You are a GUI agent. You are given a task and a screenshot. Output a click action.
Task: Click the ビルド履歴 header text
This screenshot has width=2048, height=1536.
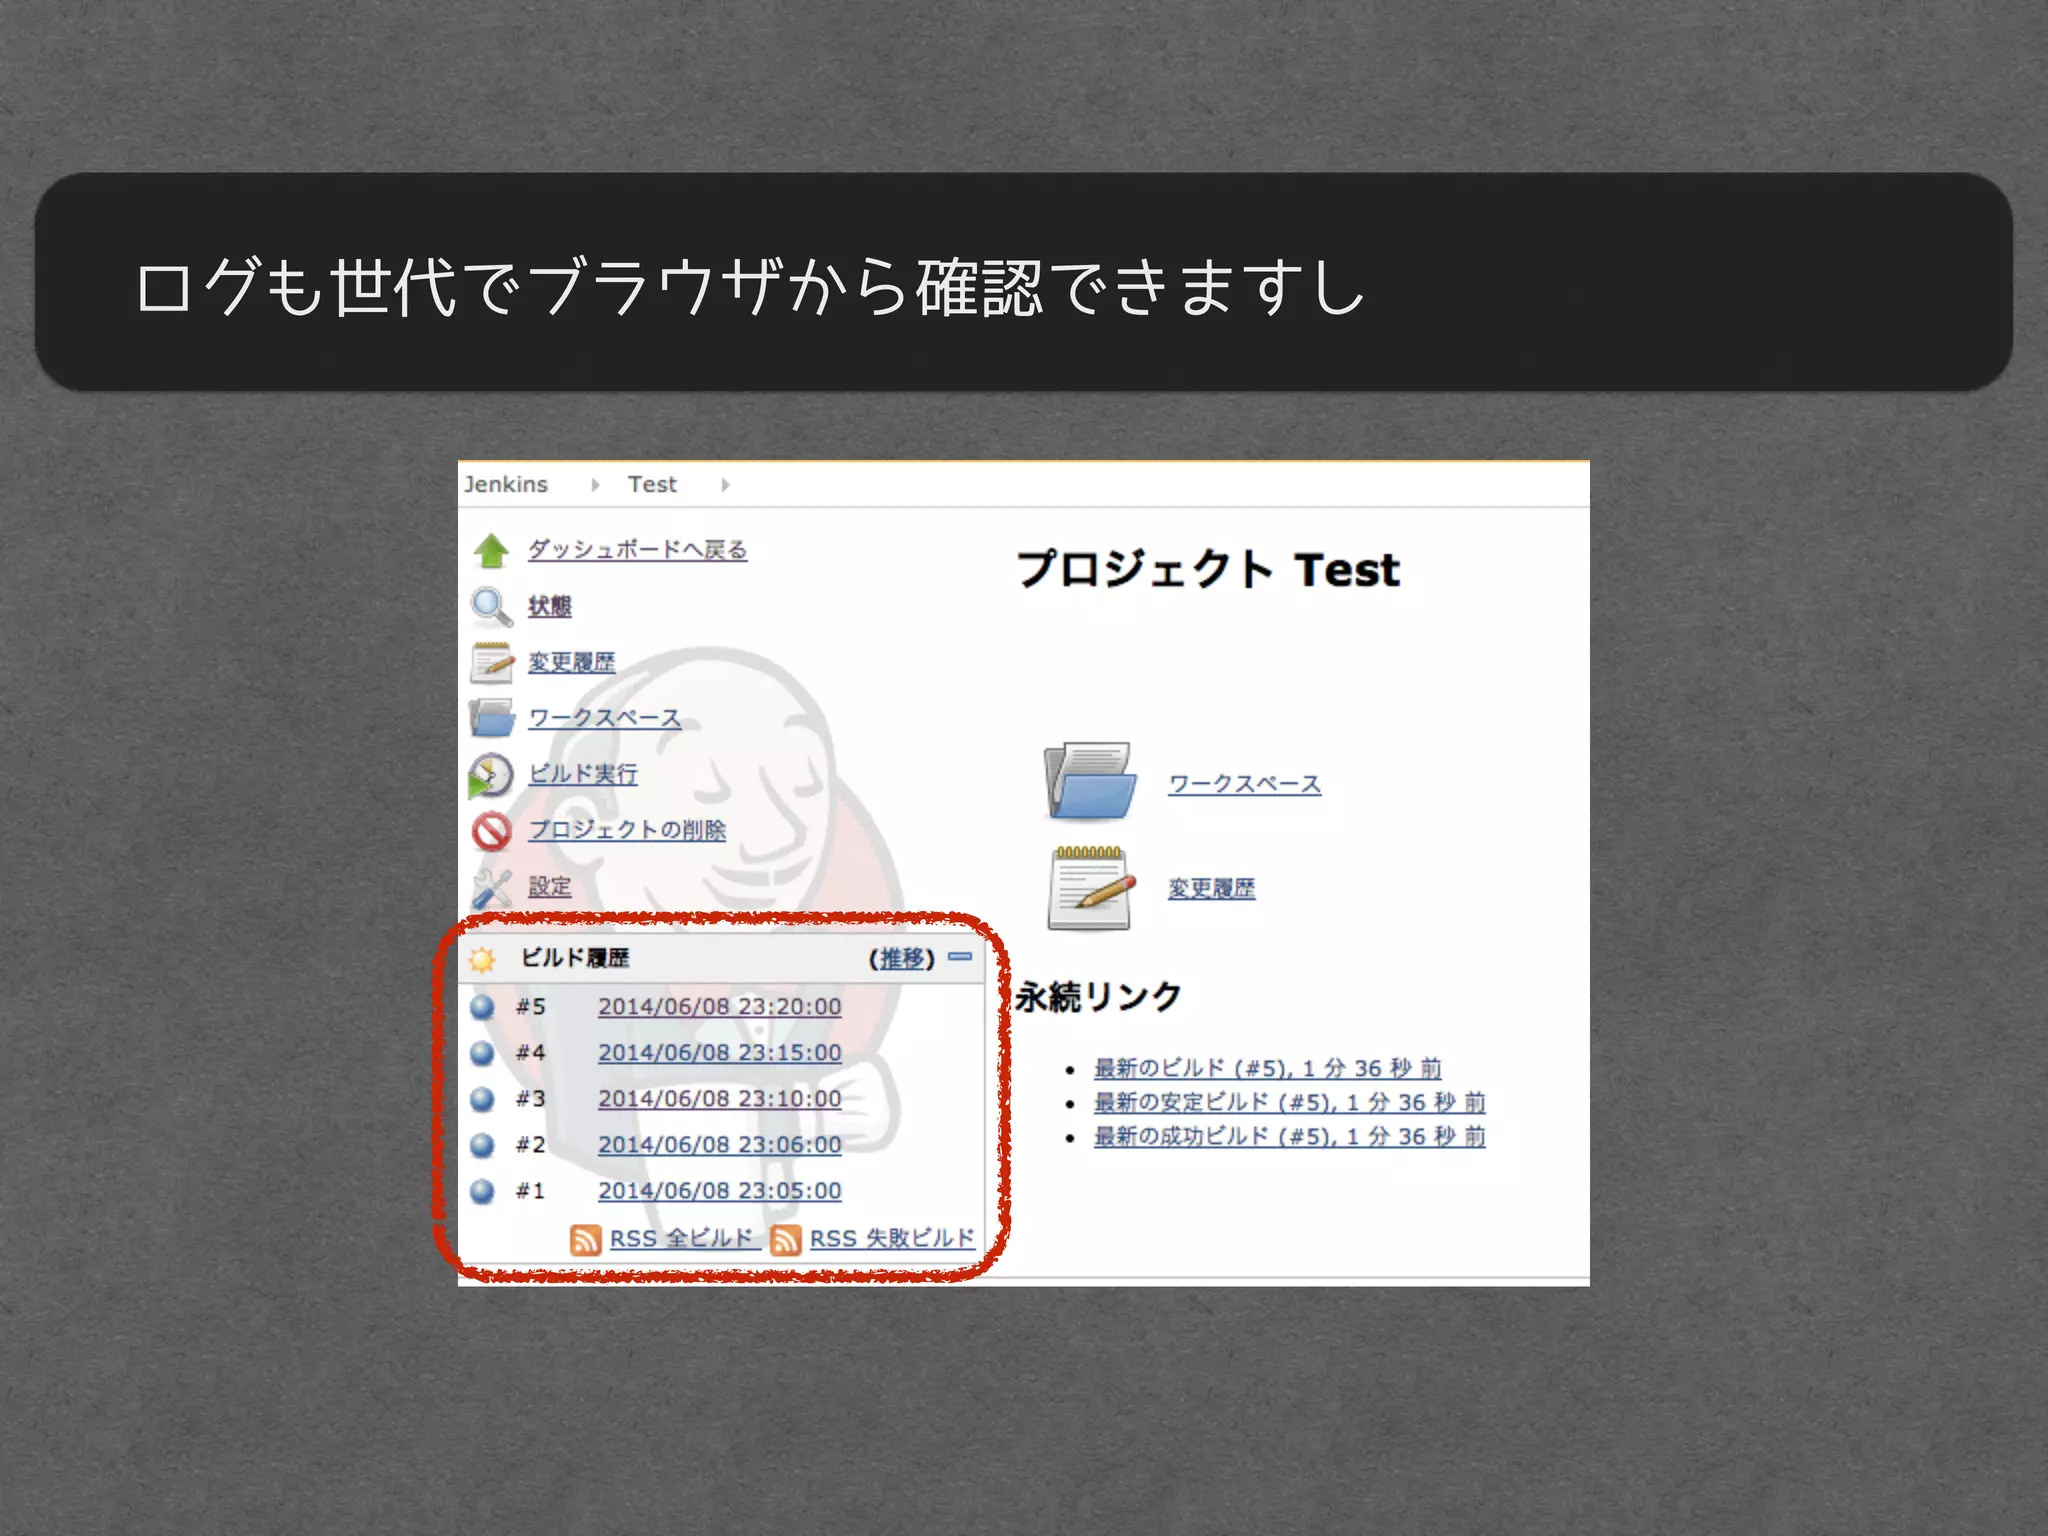[x=575, y=958]
